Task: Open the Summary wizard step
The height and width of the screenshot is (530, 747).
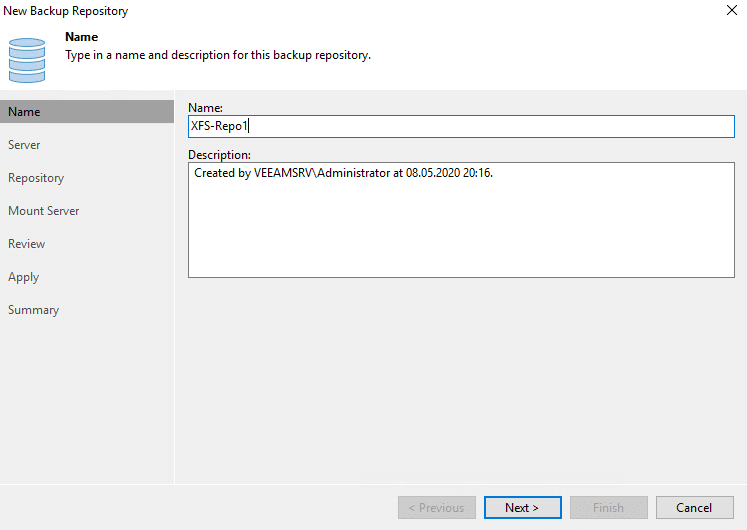Action: (33, 310)
